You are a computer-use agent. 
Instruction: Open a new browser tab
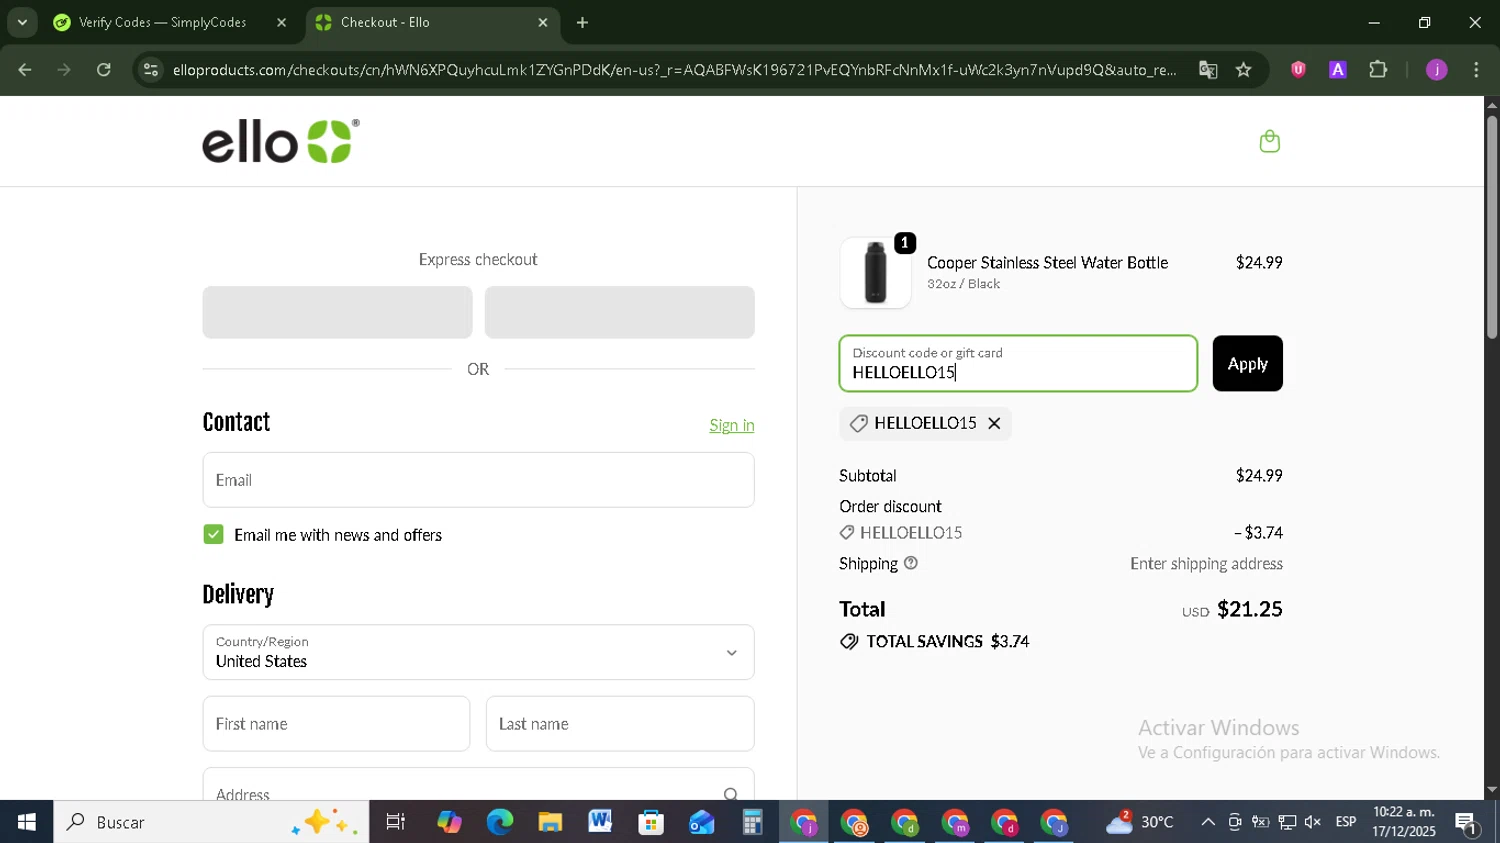click(583, 22)
